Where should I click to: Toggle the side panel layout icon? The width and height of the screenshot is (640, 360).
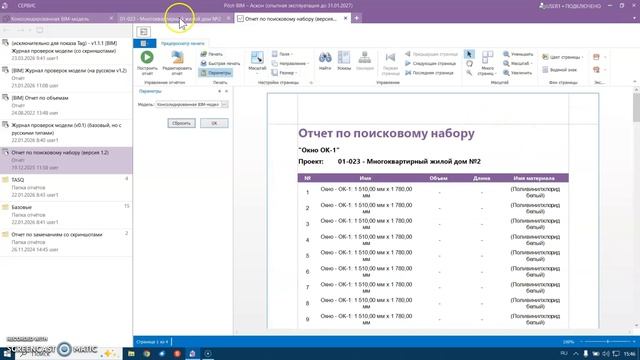[x=143, y=31]
